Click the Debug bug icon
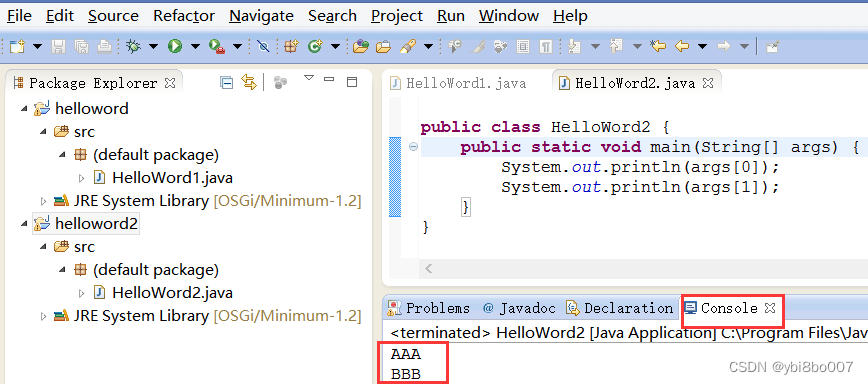This screenshot has width=868, height=384. coord(133,46)
